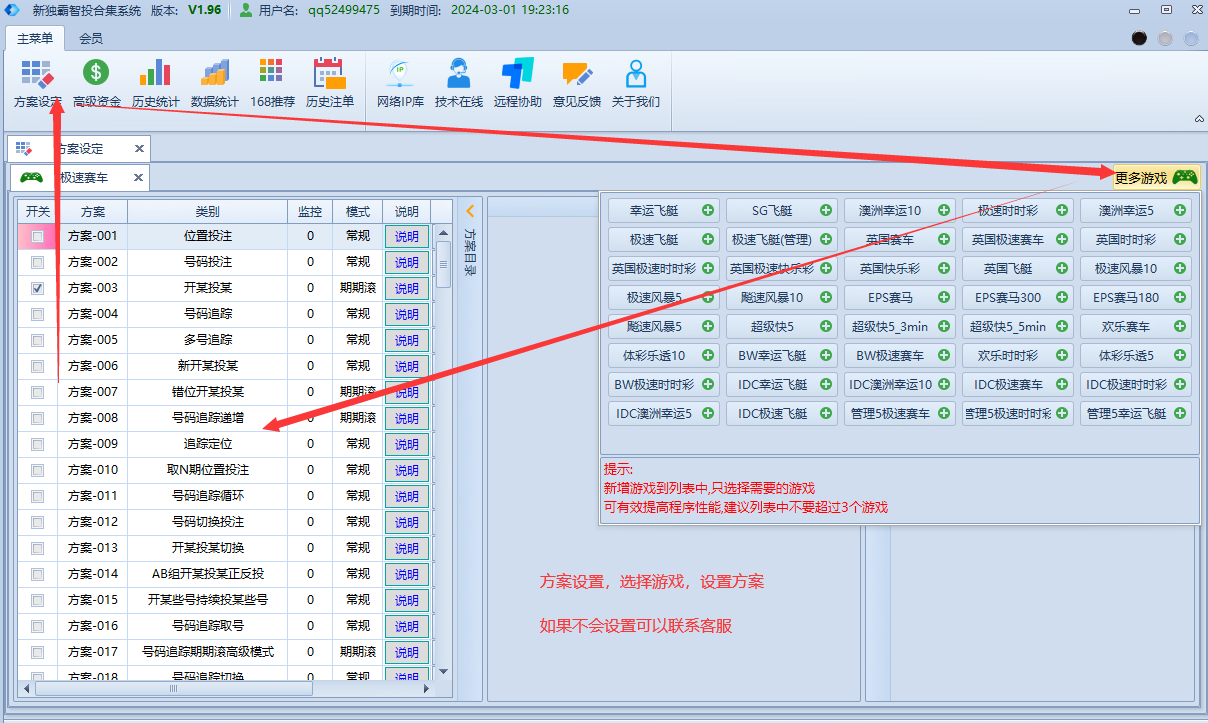Collapse the ribbon with top-right chevron
Image resolution: width=1208 pixels, height=723 pixels.
1199,119
